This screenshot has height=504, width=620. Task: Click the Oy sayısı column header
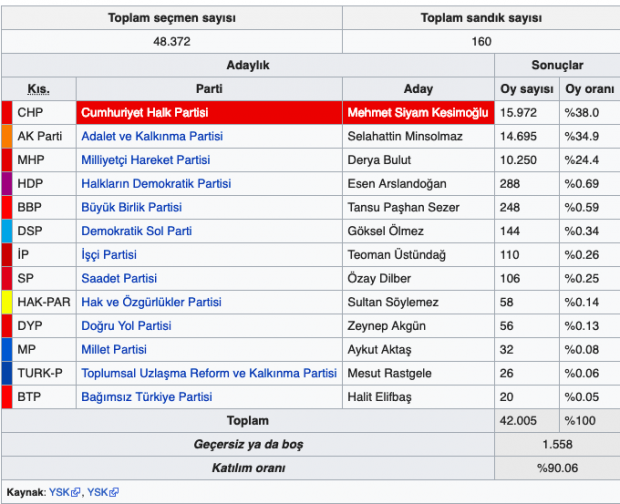(527, 89)
